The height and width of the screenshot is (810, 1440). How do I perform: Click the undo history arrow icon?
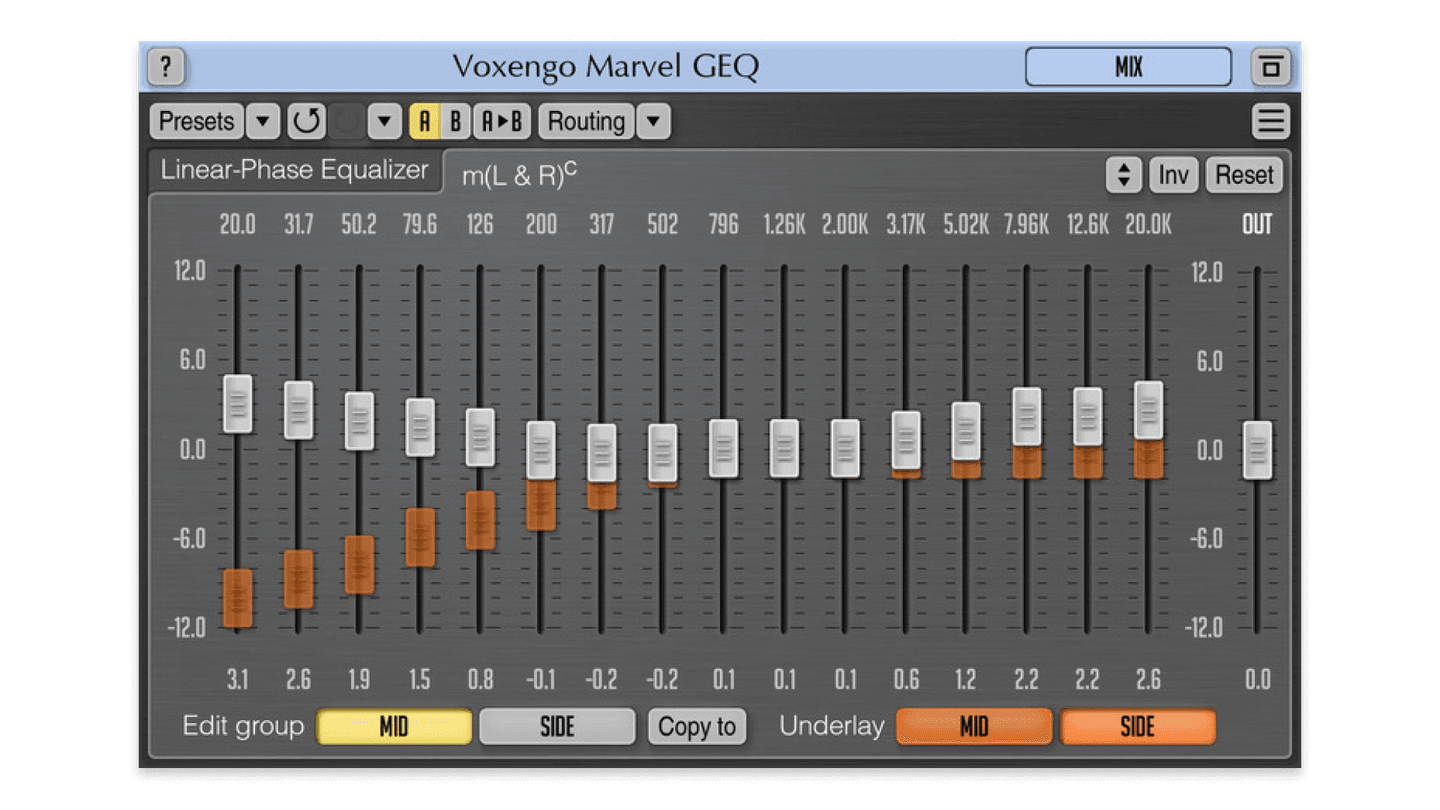coord(306,121)
